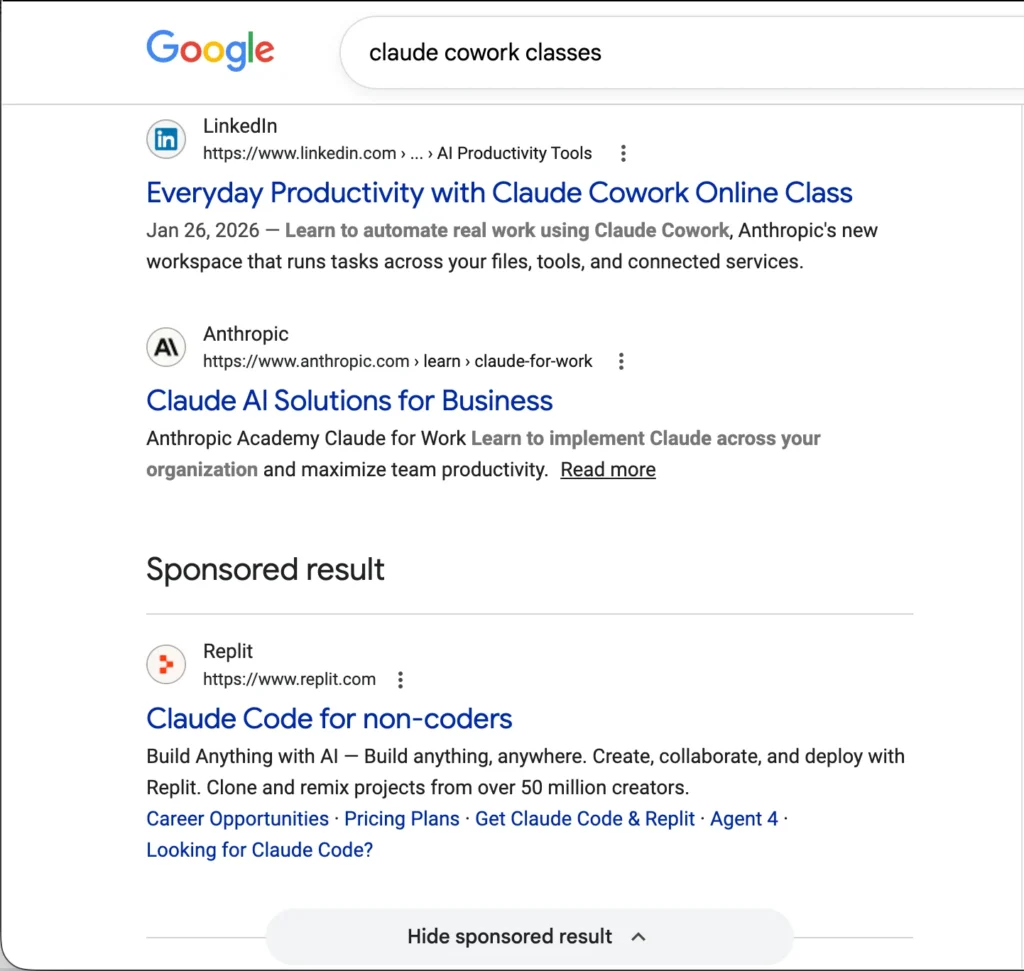Open the Agent 4 sitelink
Image resolution: width=1024 pixels, height=971 pixels.
point(744,818)
